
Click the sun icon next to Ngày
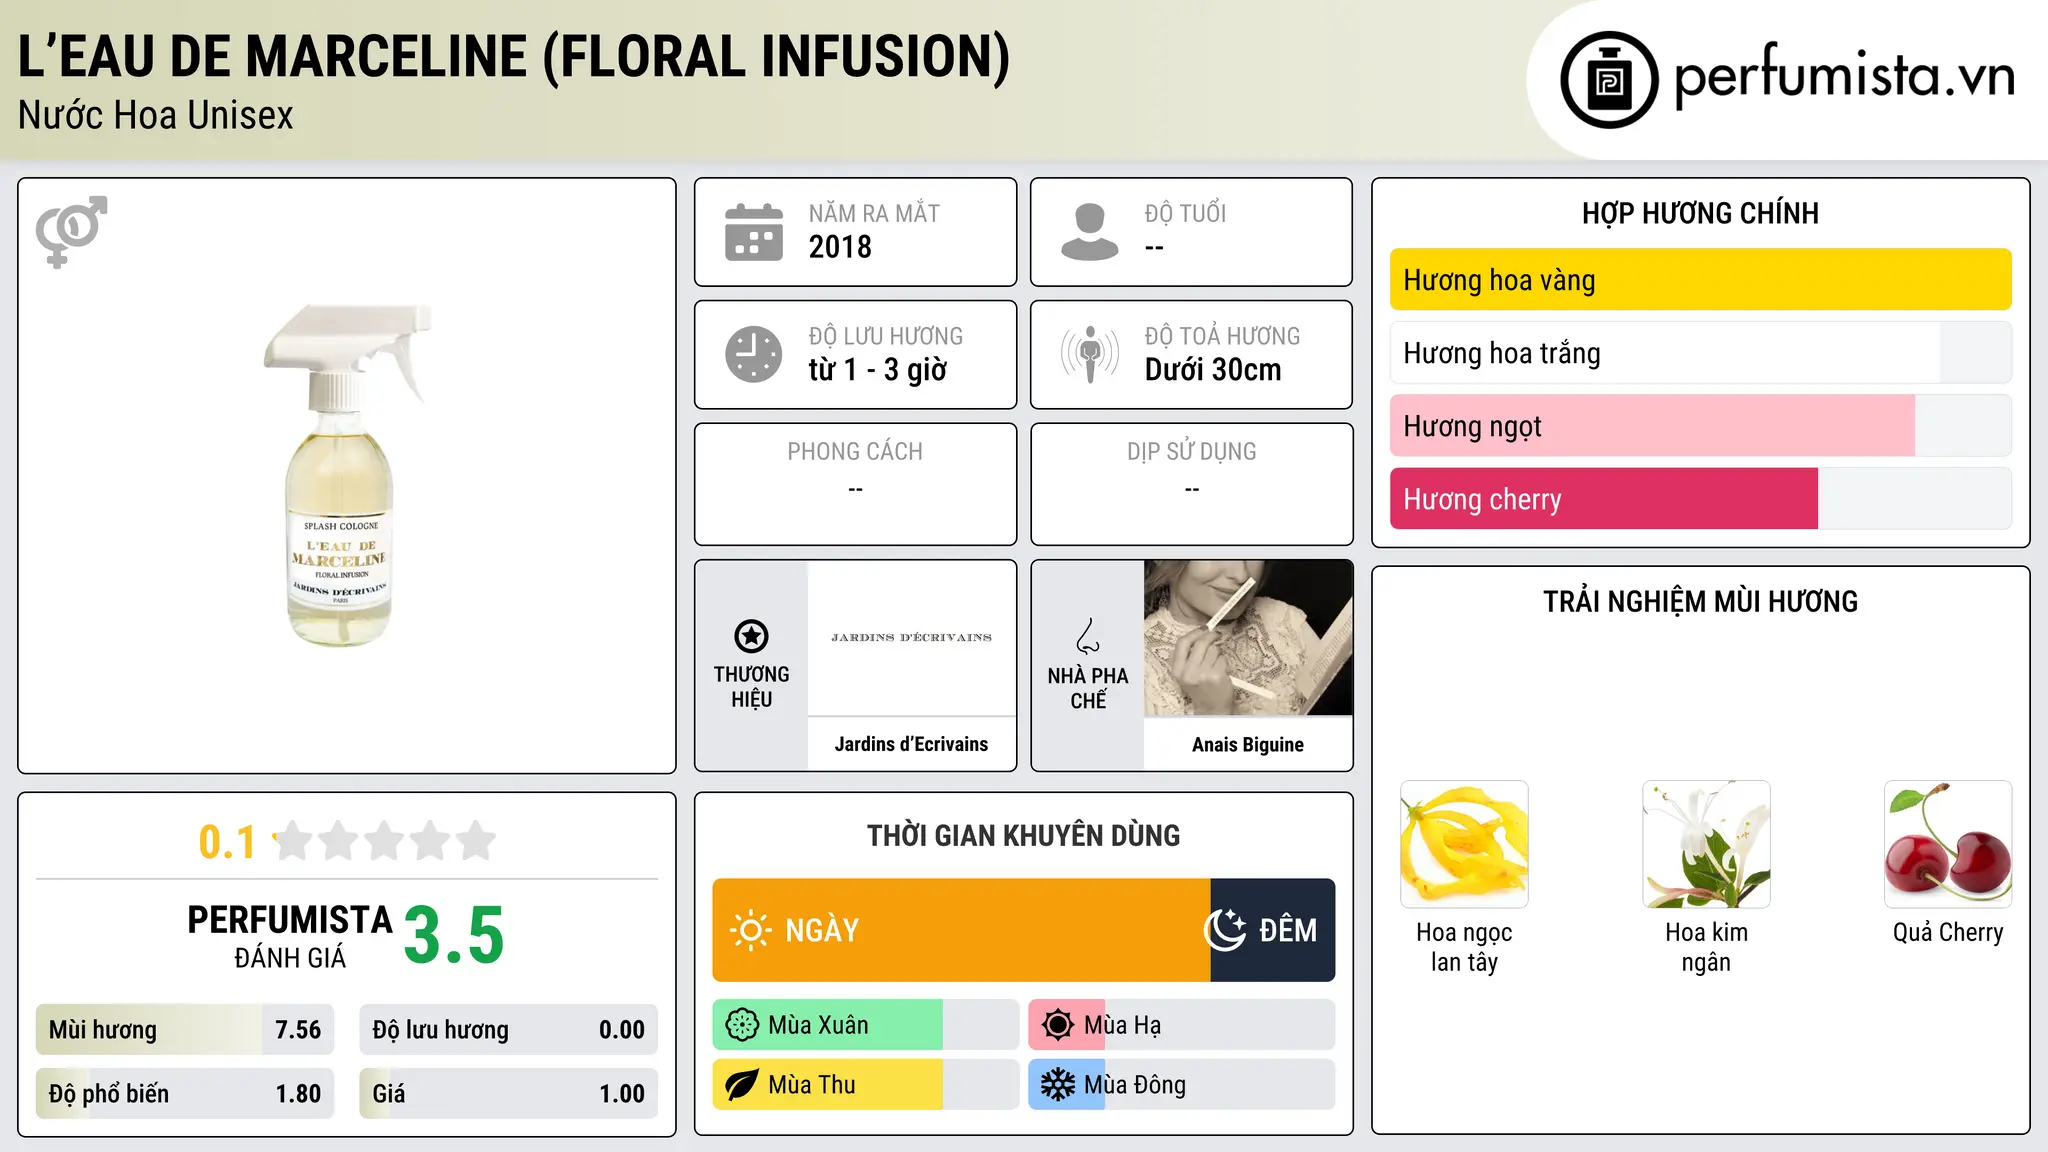pyautogui.click(x=751, y=930)
